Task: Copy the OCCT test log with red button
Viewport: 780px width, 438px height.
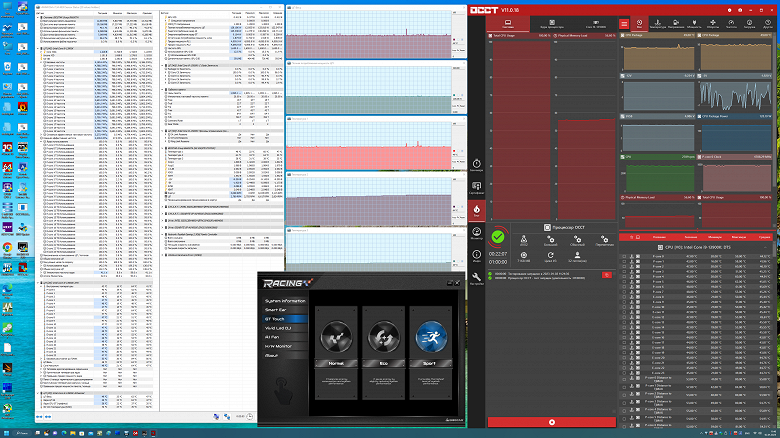Action: click(x=606, y=275)
